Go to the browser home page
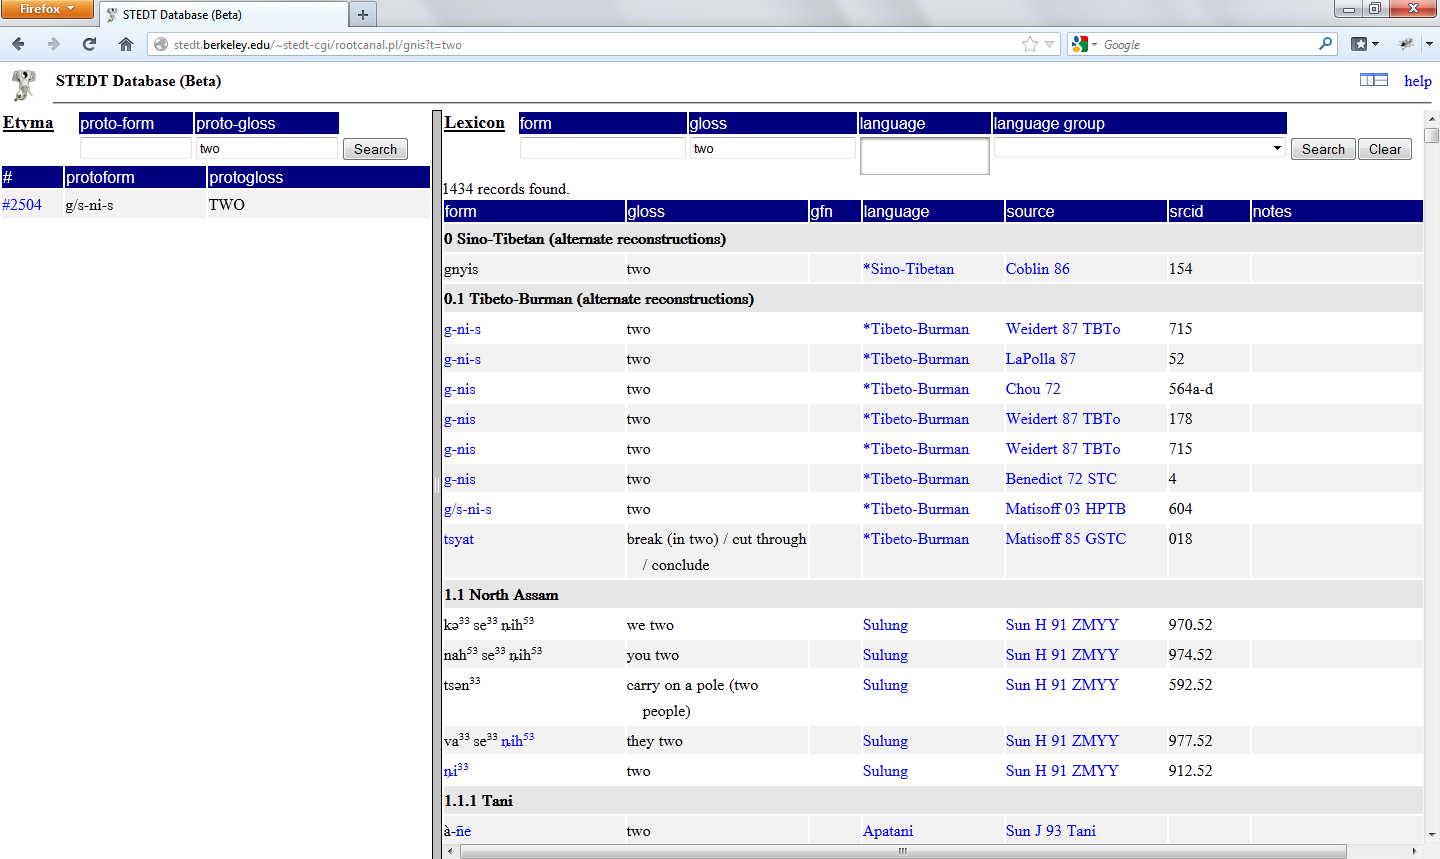 point(126,44)
